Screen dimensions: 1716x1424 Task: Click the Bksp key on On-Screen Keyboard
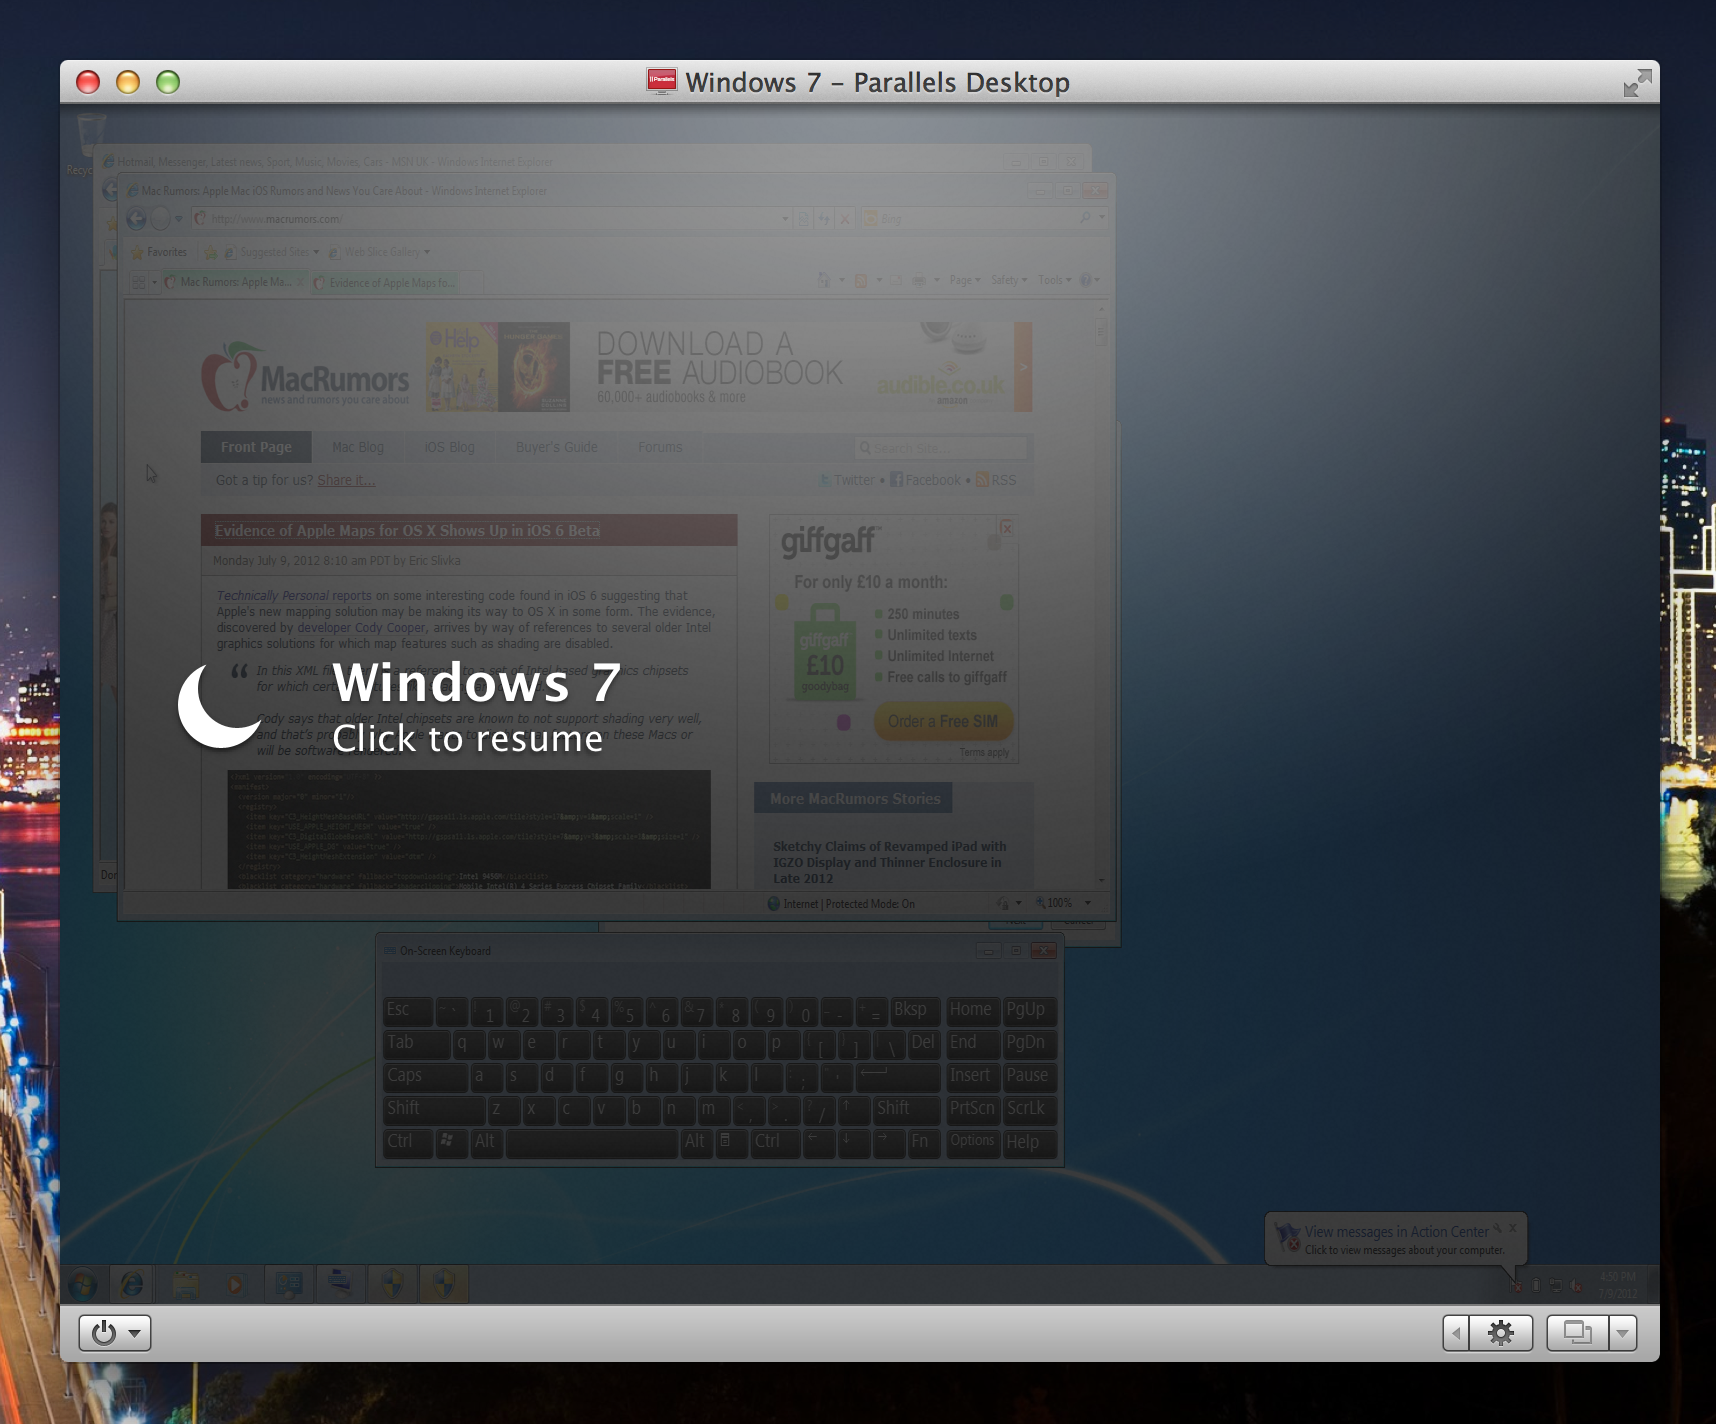914,1010
